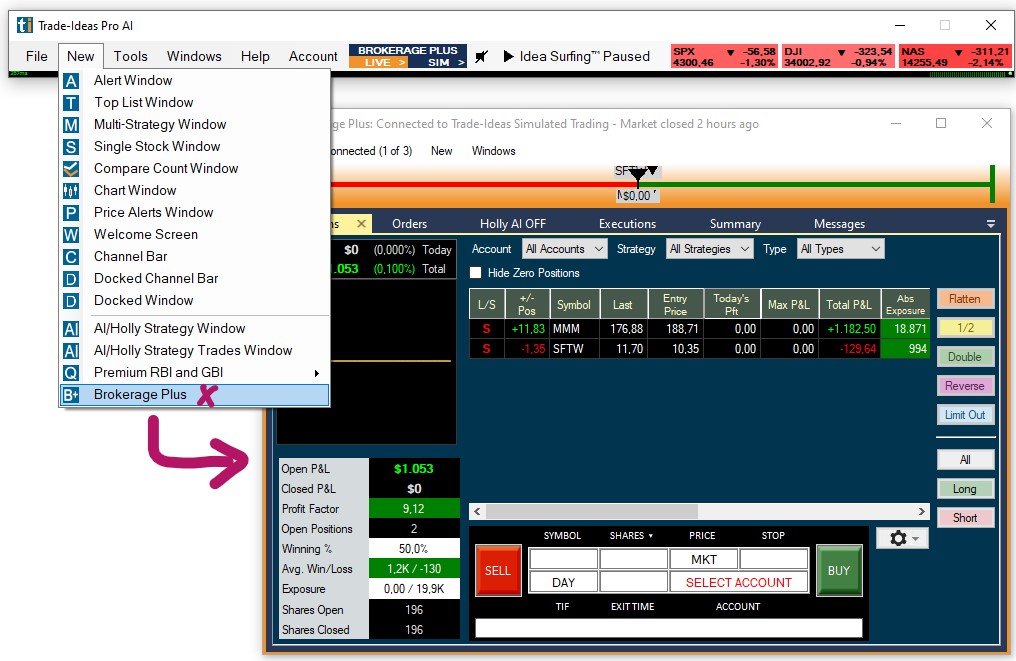This screenshot has height=661, width=1016.
Task: Switch to the Holly AI OFF tab
Action: [x=513, y=224]
